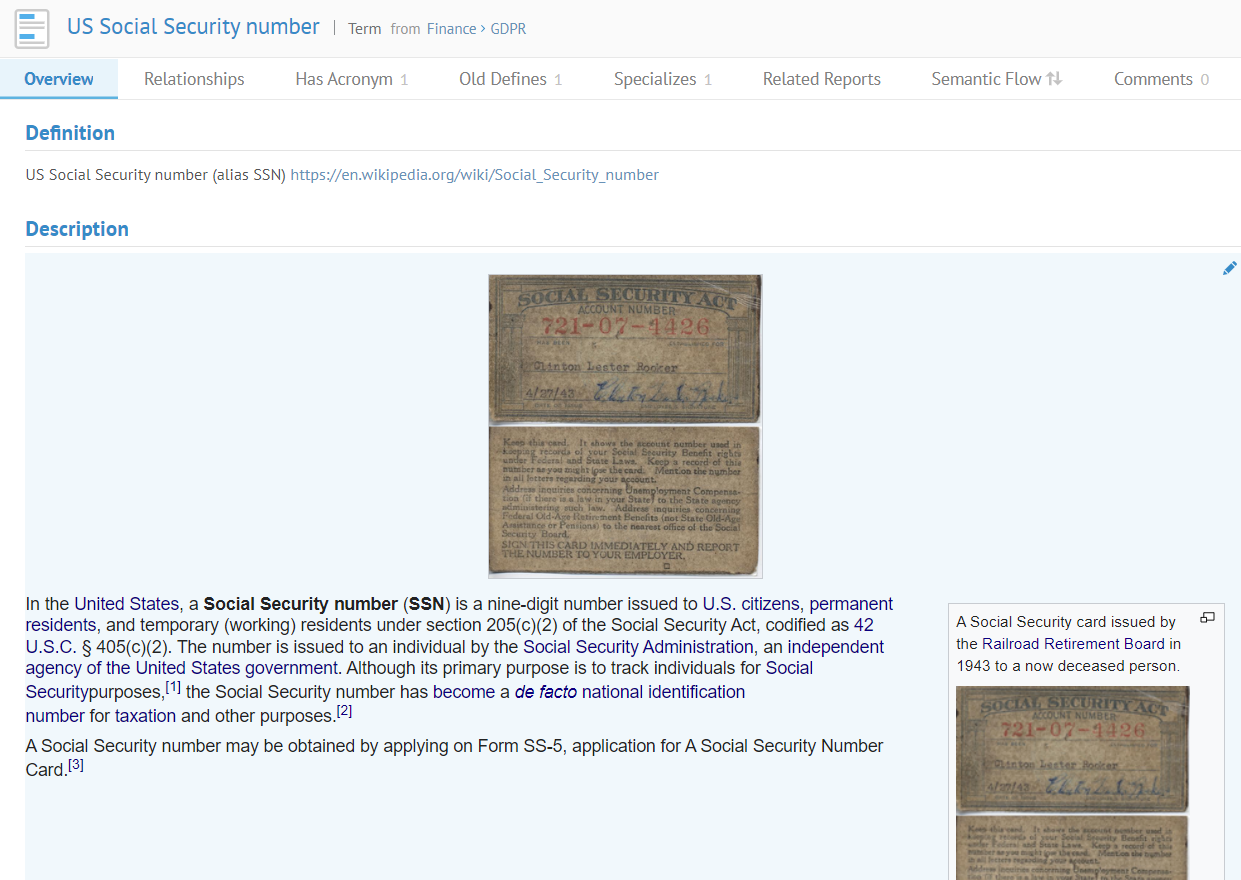Open the de facto link

pos(545,692)
